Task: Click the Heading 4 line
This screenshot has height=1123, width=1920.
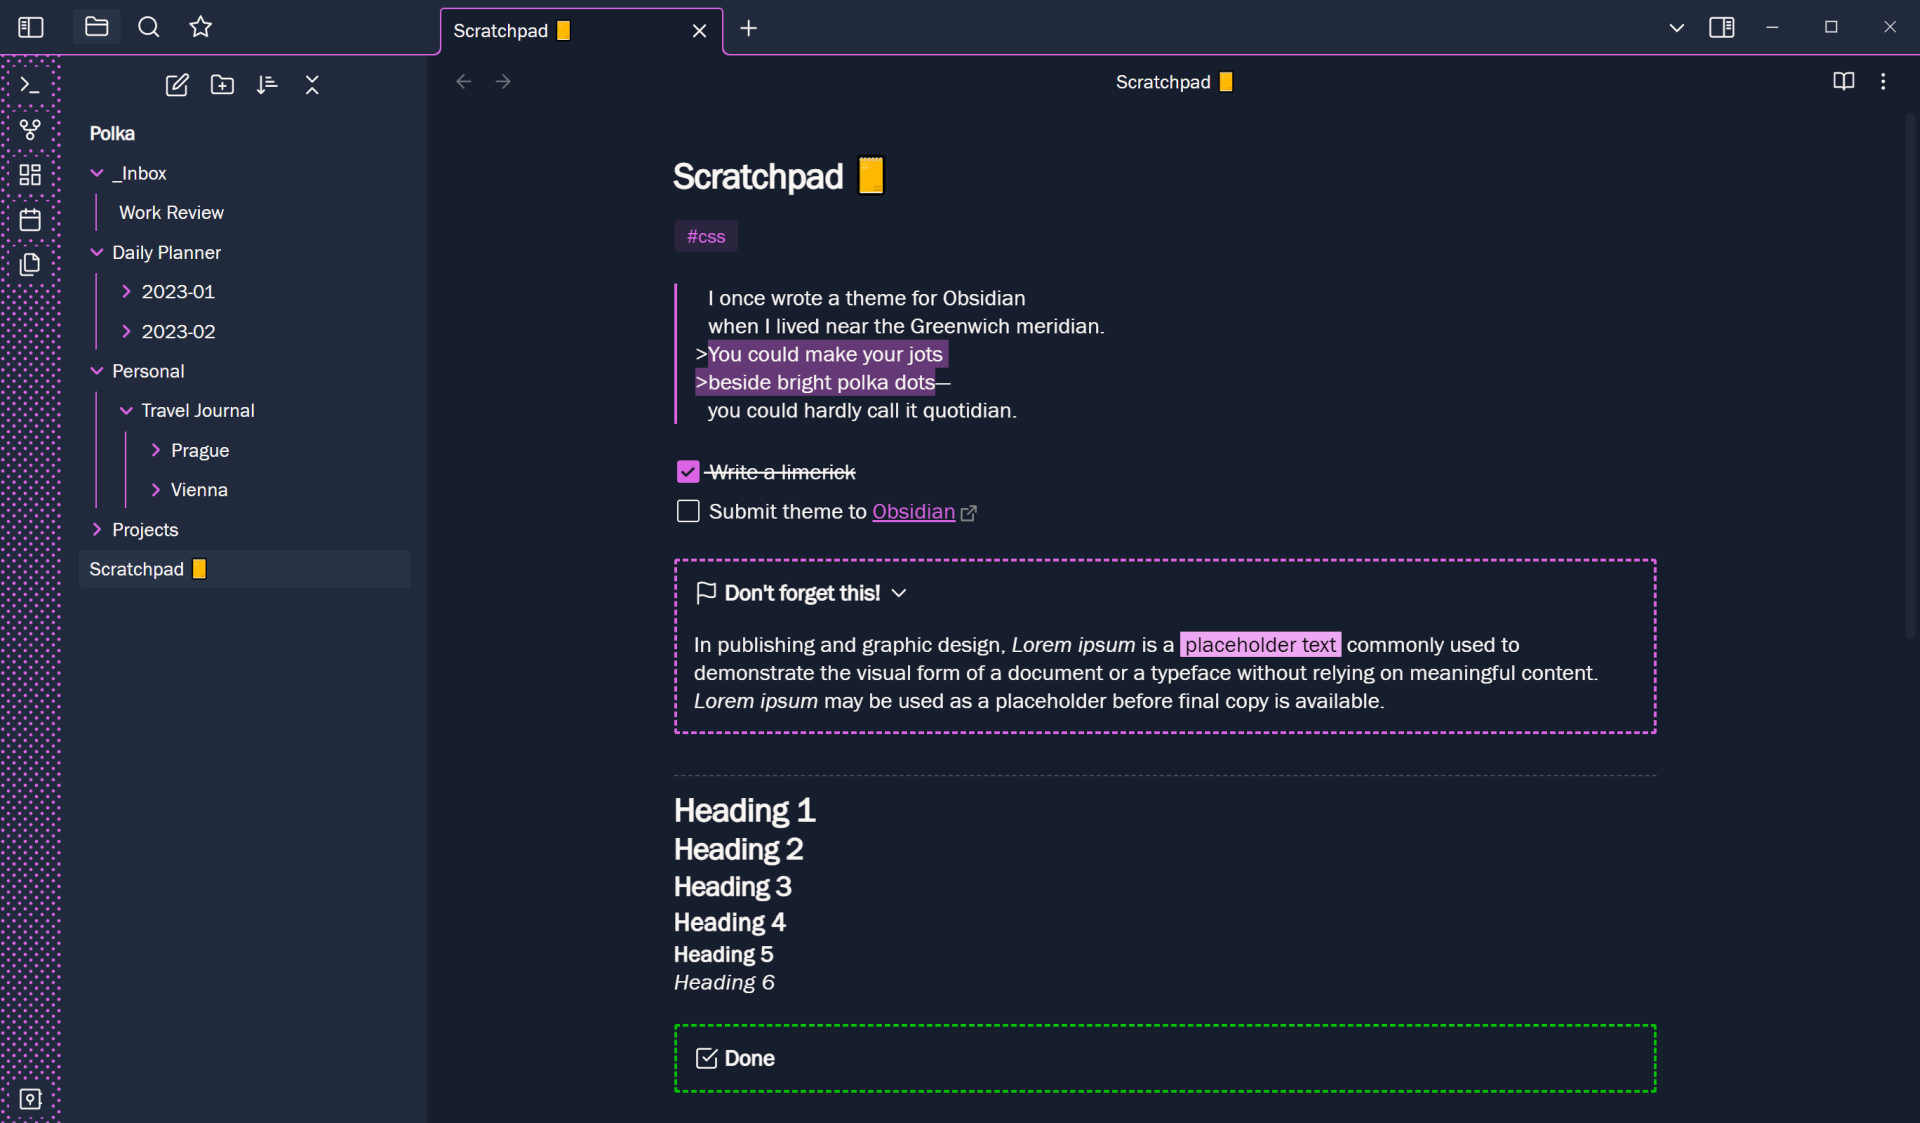Action: tap(729, 922)
